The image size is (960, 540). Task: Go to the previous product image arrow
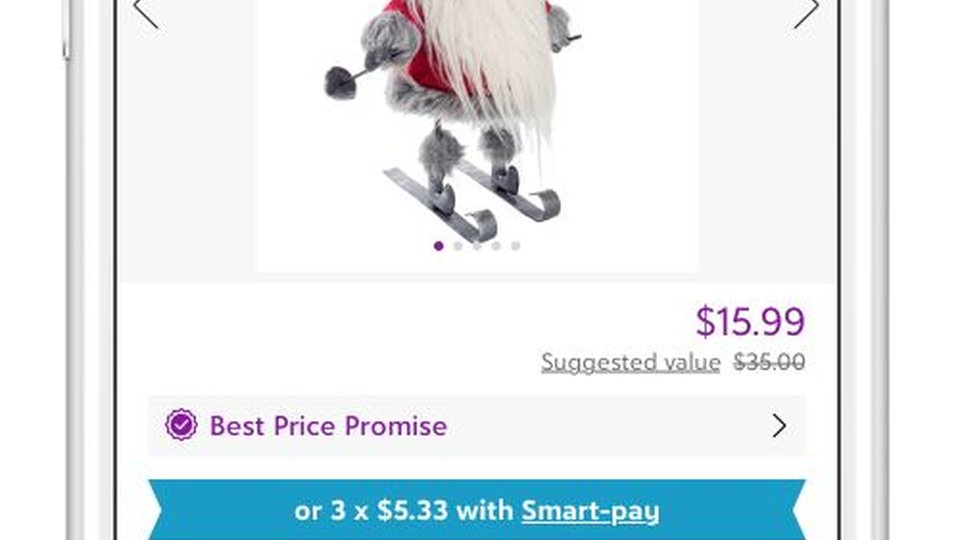click(x=146, y=12)
